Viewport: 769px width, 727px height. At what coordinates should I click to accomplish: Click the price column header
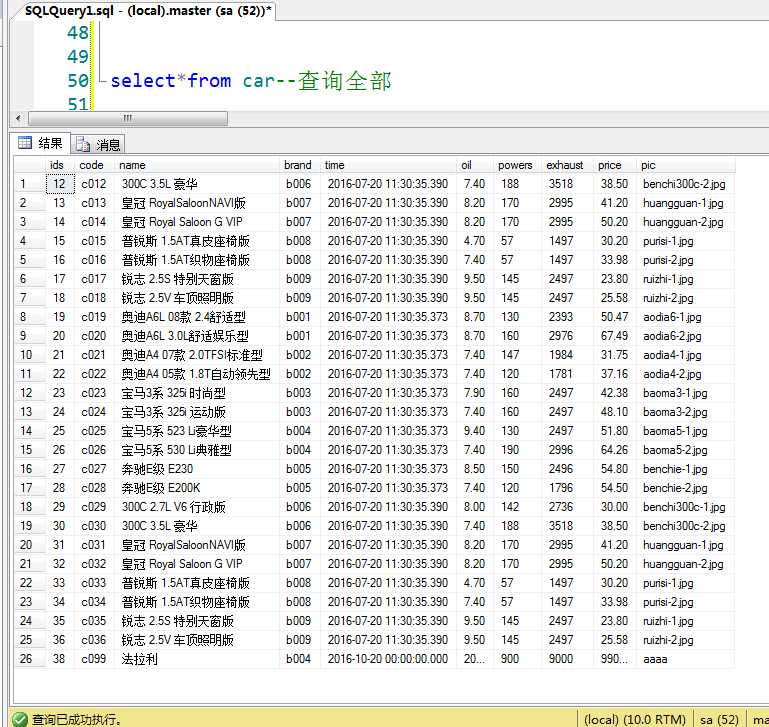pos(614,165)
